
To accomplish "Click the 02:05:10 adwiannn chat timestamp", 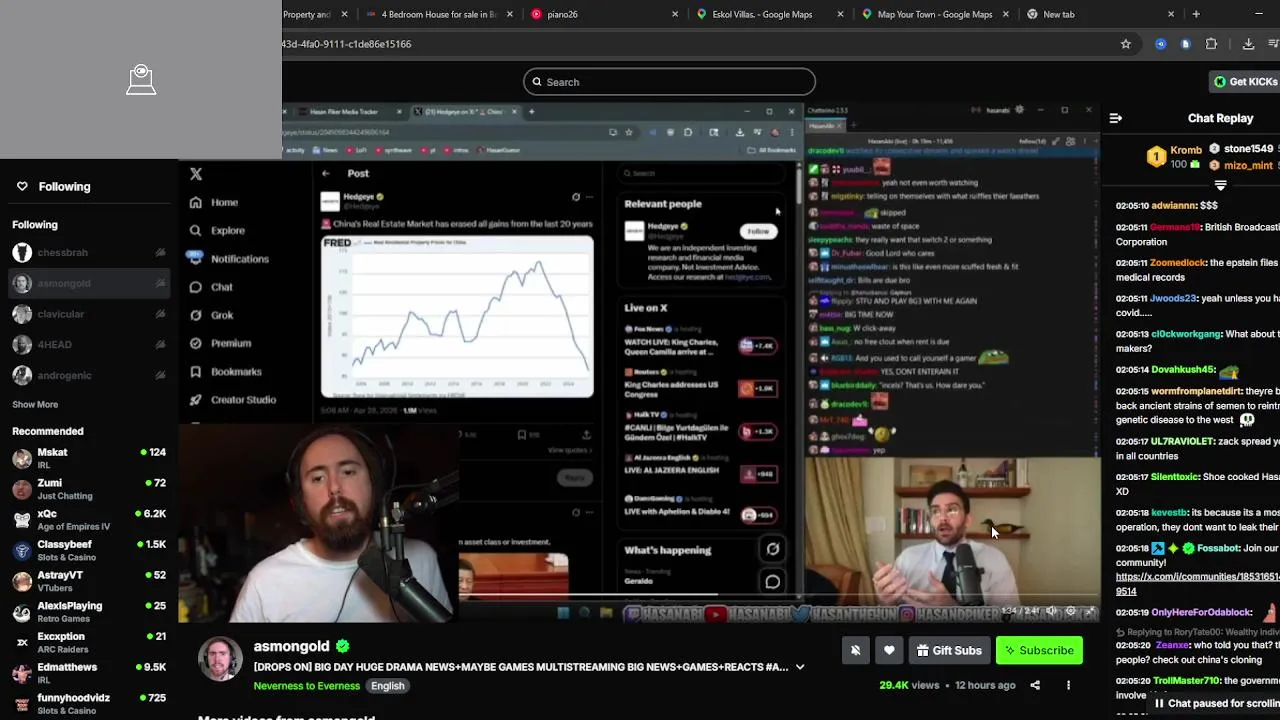I will coord(1132,205).
